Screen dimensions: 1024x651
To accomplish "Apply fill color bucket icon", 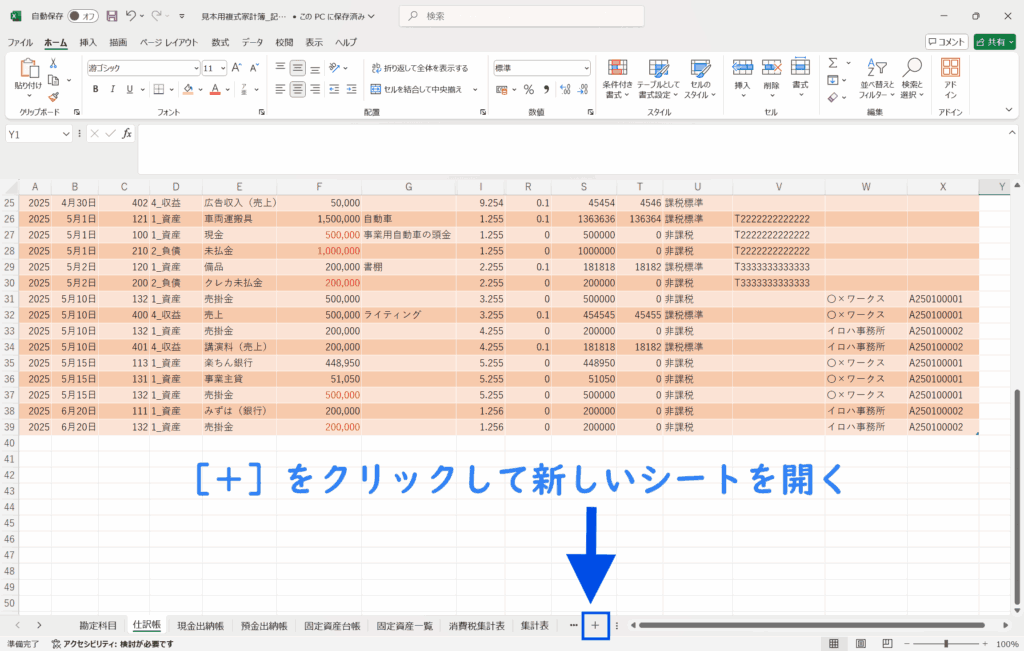I will point(188,89).
